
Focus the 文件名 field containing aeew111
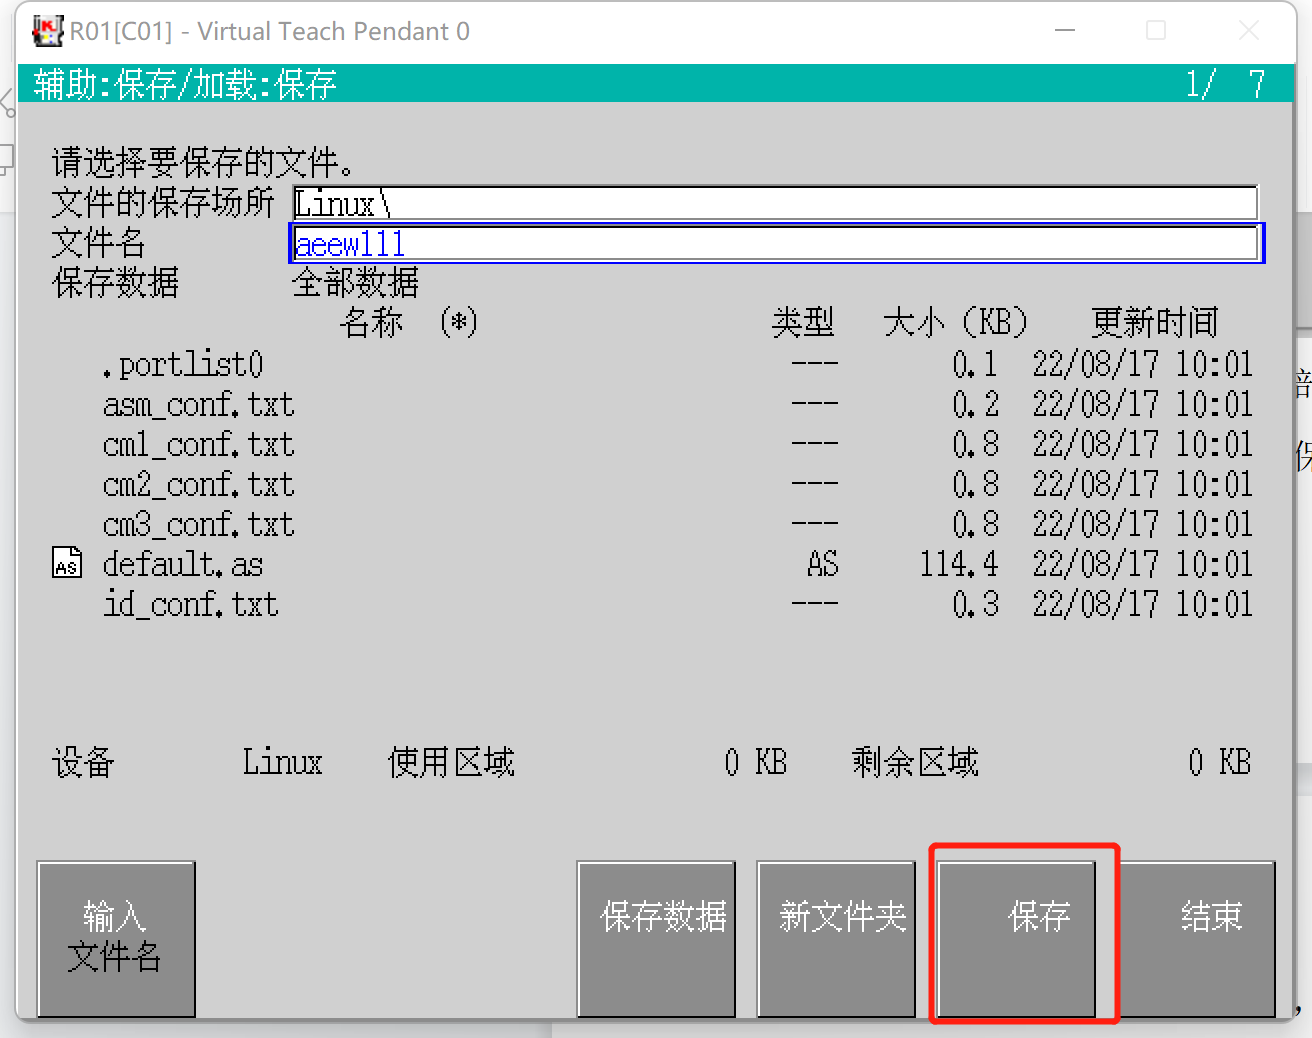pyautogui.click(x=777, y=243)
